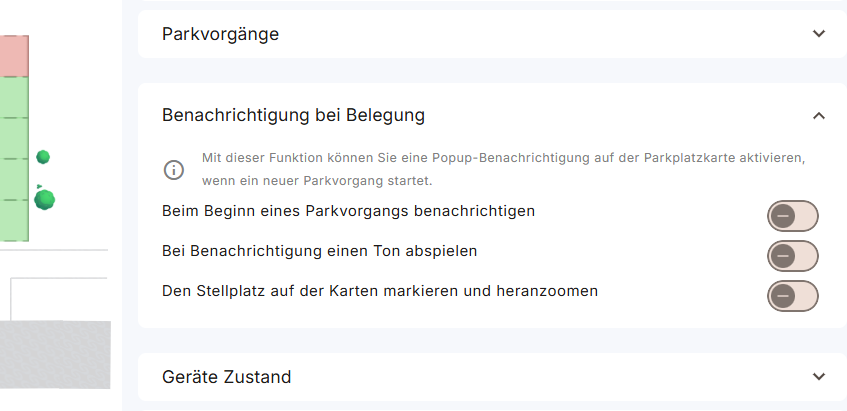Click the white building outline on the map
This screenshot has height=411, width=847.
click(x=58, y=298)
